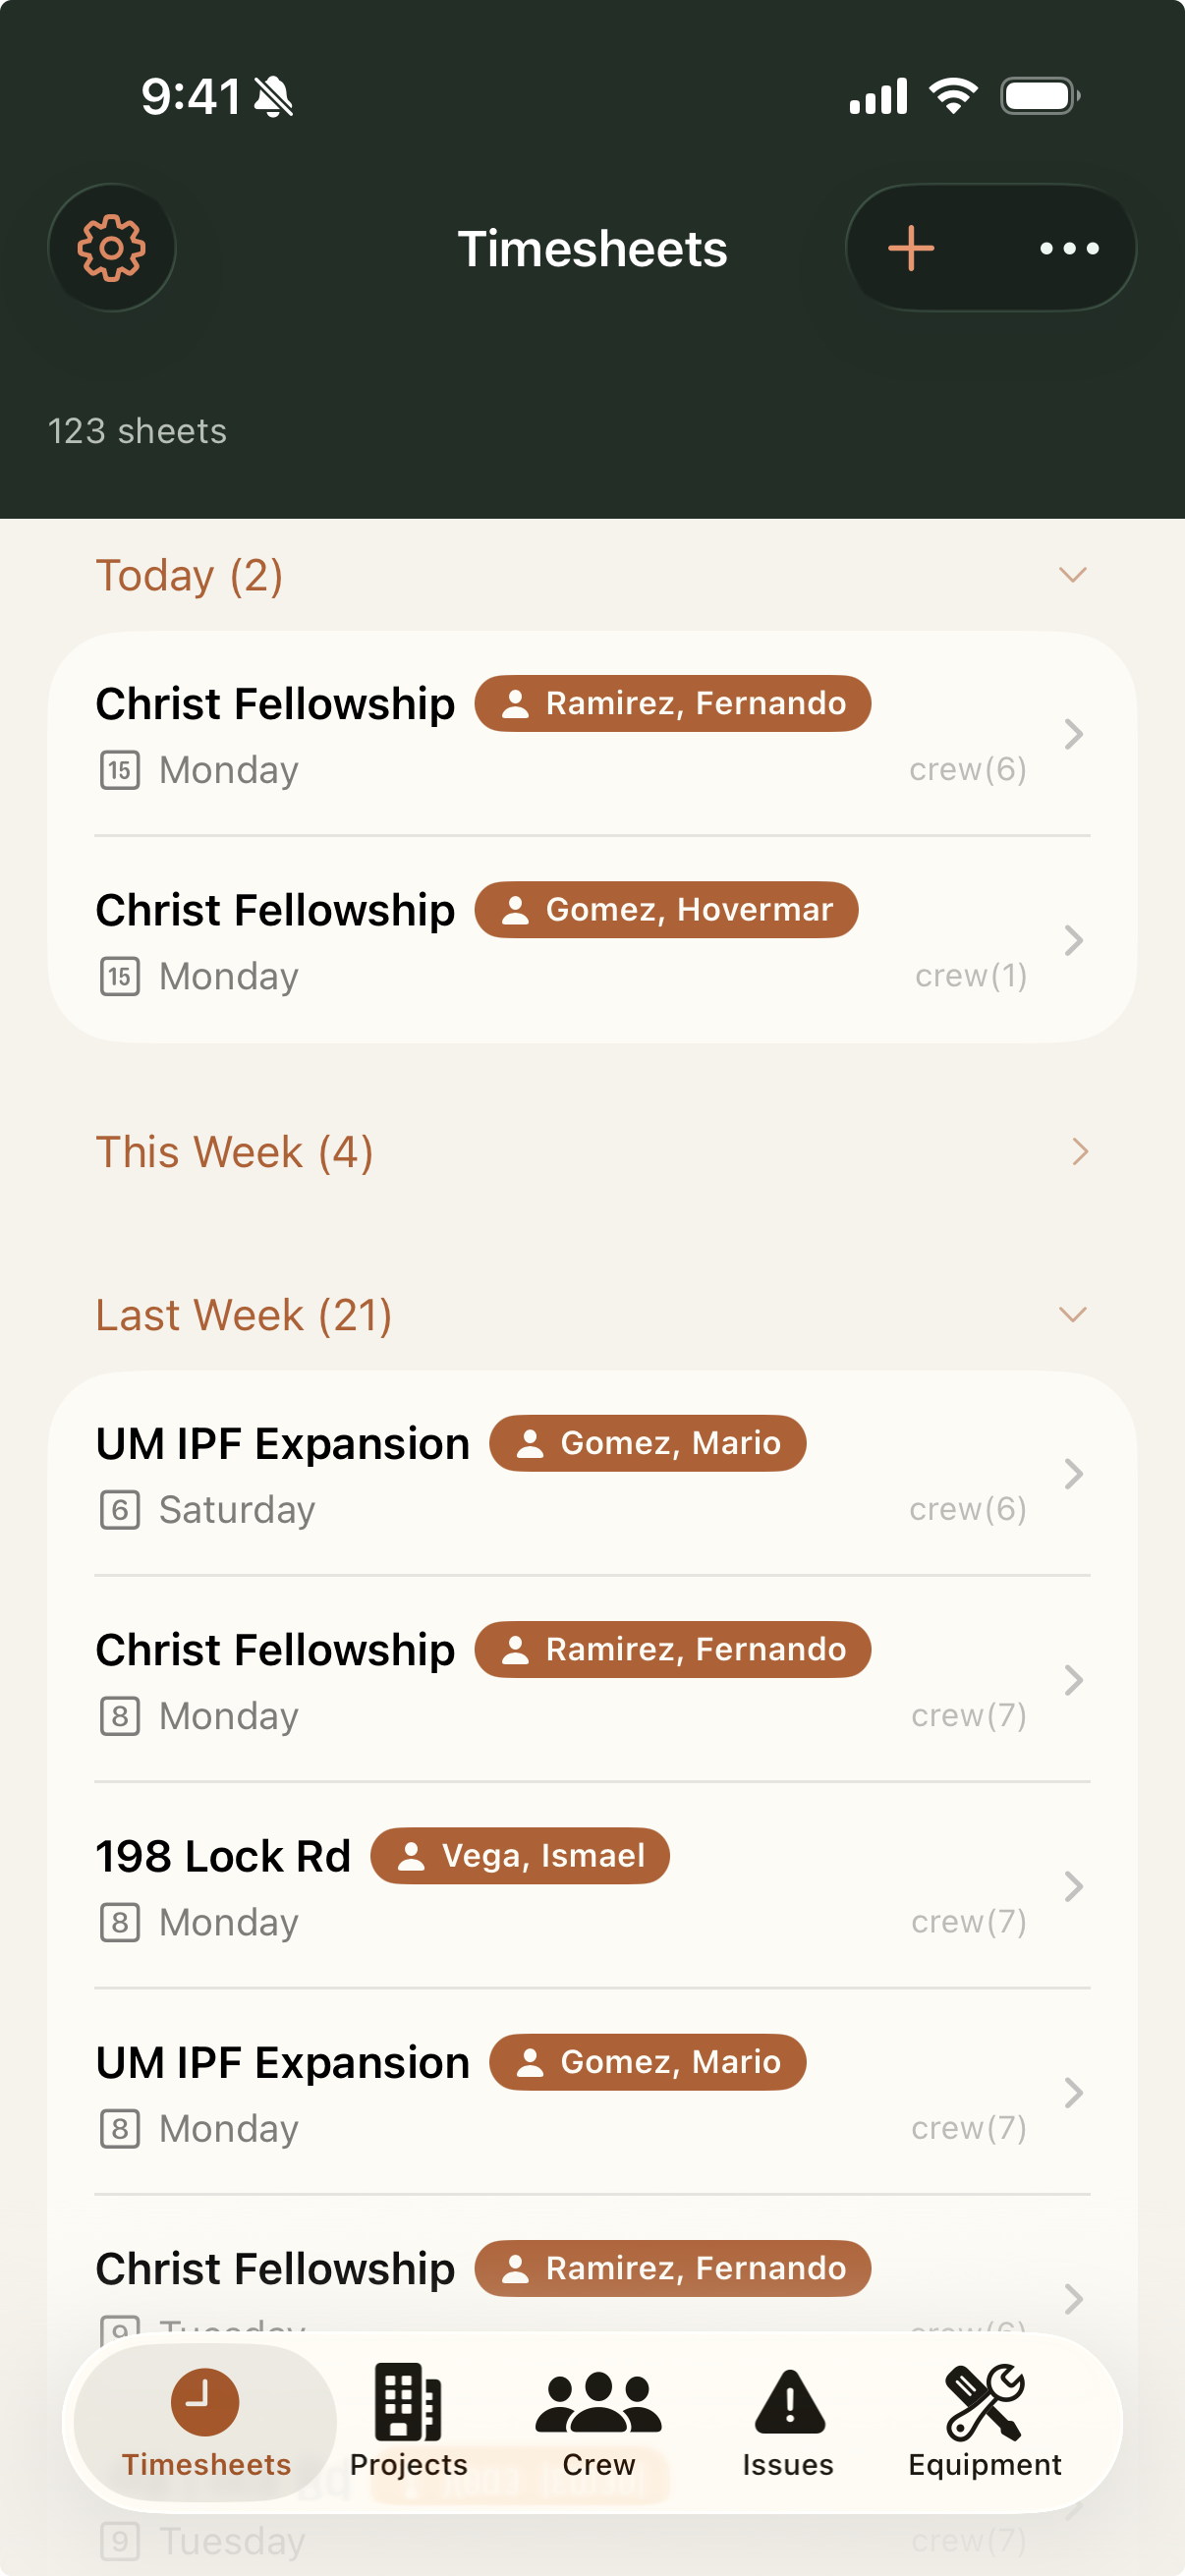Image resolution: width=1185 pixels, height=2576 pixels.
Task: Collapse the Last Week (21) section
Action: click(1073, 1314)
